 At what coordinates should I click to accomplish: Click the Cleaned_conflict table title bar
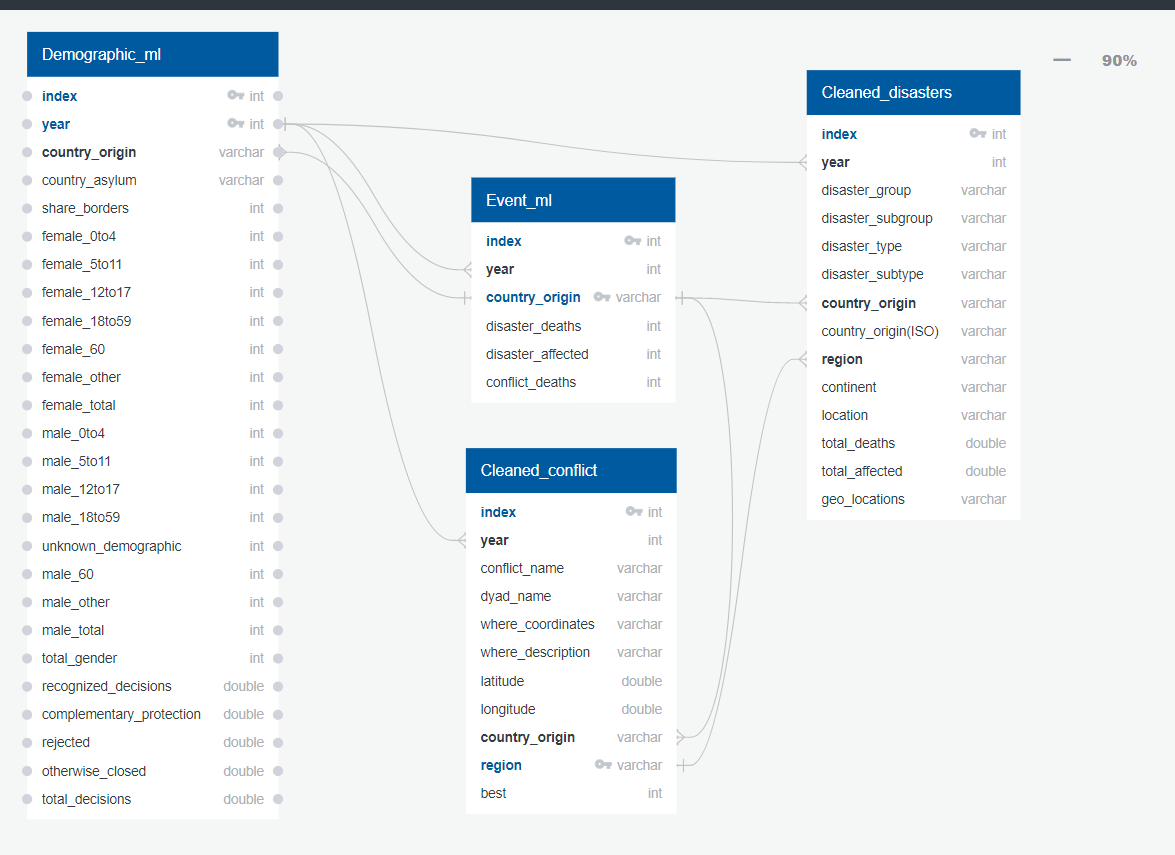(x=571, y=470)
